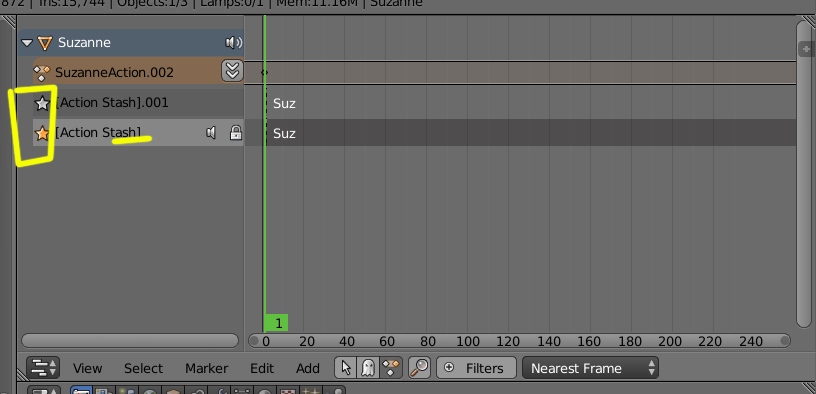Click orange star on [Action Stash] track

pyautogui.click(x=42, y=133)
